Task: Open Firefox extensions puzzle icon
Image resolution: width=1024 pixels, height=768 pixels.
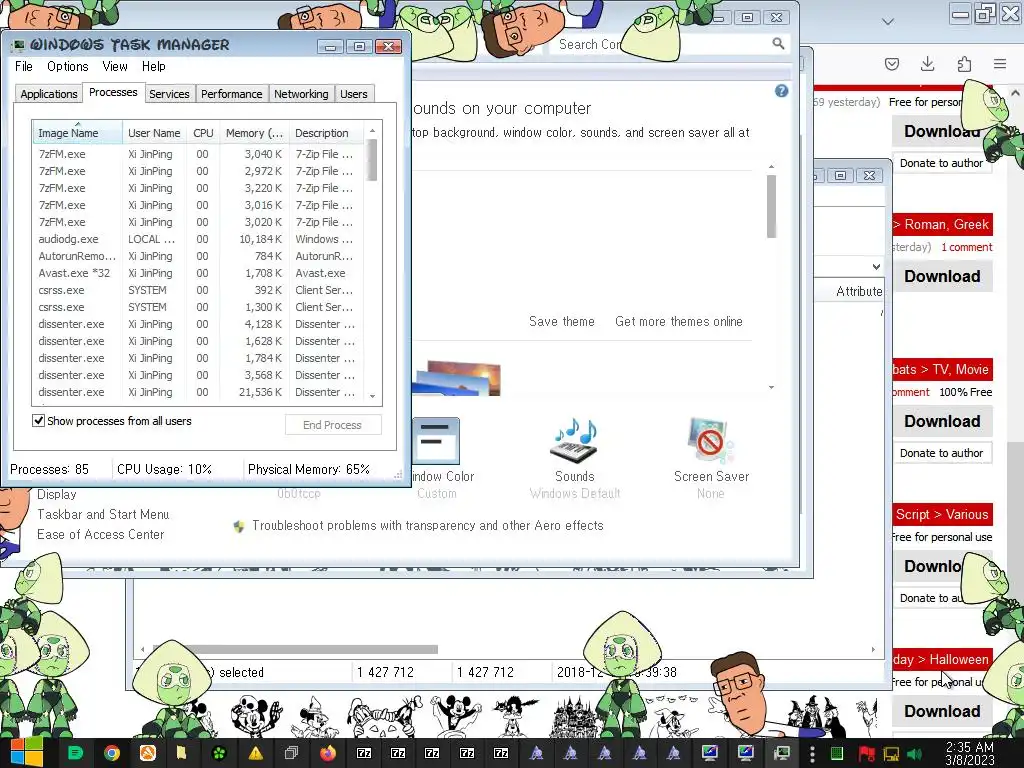Action: point(964,63)
